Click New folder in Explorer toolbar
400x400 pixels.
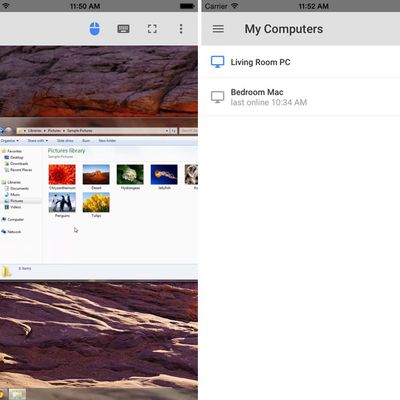click(x=107, y=141)
